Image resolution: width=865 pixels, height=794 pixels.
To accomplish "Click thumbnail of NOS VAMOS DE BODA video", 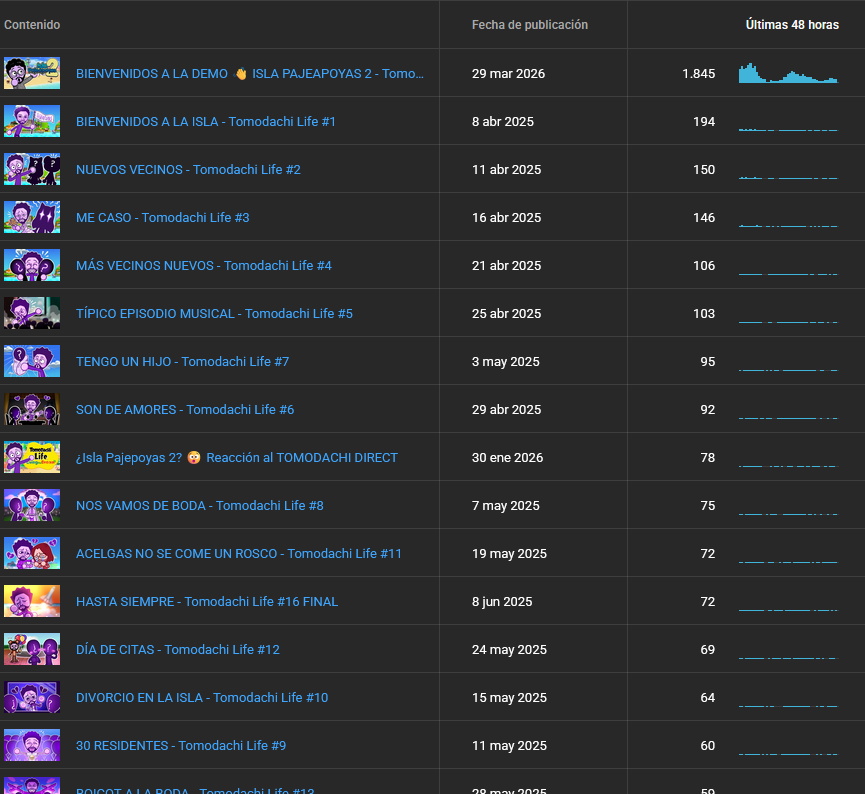I will click(32, 505).
